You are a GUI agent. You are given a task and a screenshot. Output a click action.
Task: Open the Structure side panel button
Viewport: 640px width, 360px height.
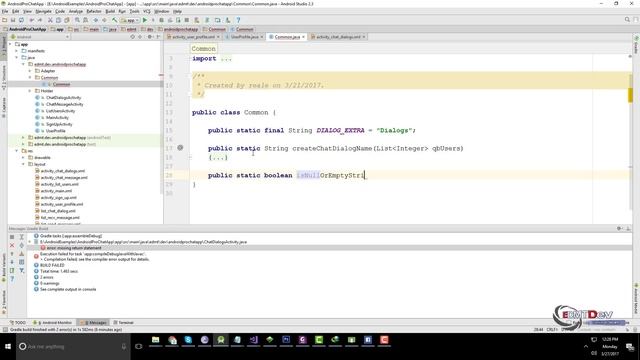(x=4, y=78)
